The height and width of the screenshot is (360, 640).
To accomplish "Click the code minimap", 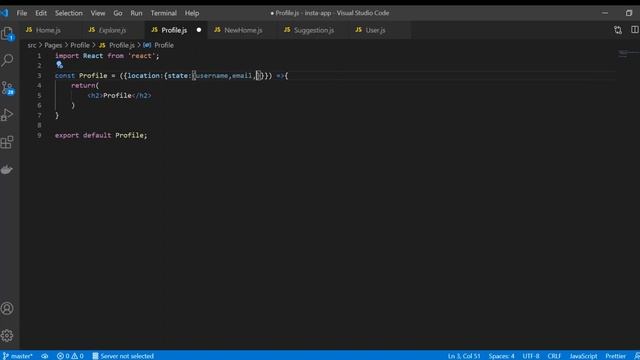I will 627,54.
